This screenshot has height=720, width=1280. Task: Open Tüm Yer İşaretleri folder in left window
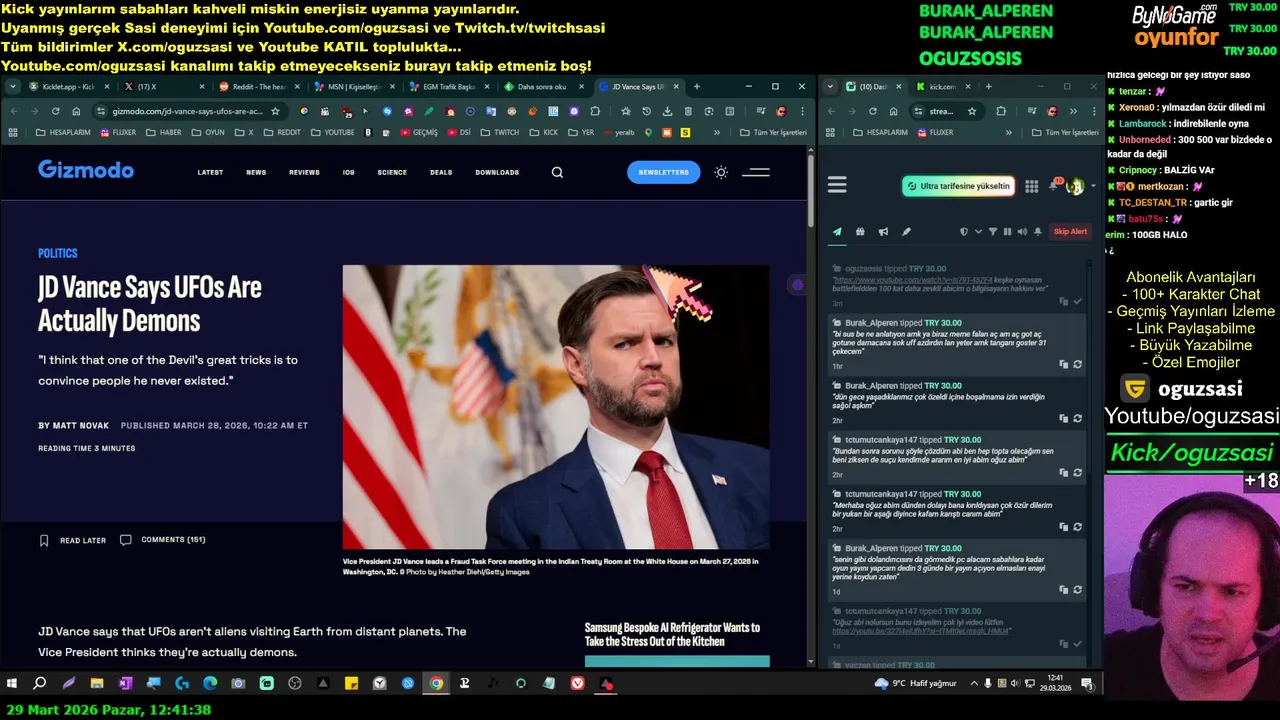click(x=773, y=132)
